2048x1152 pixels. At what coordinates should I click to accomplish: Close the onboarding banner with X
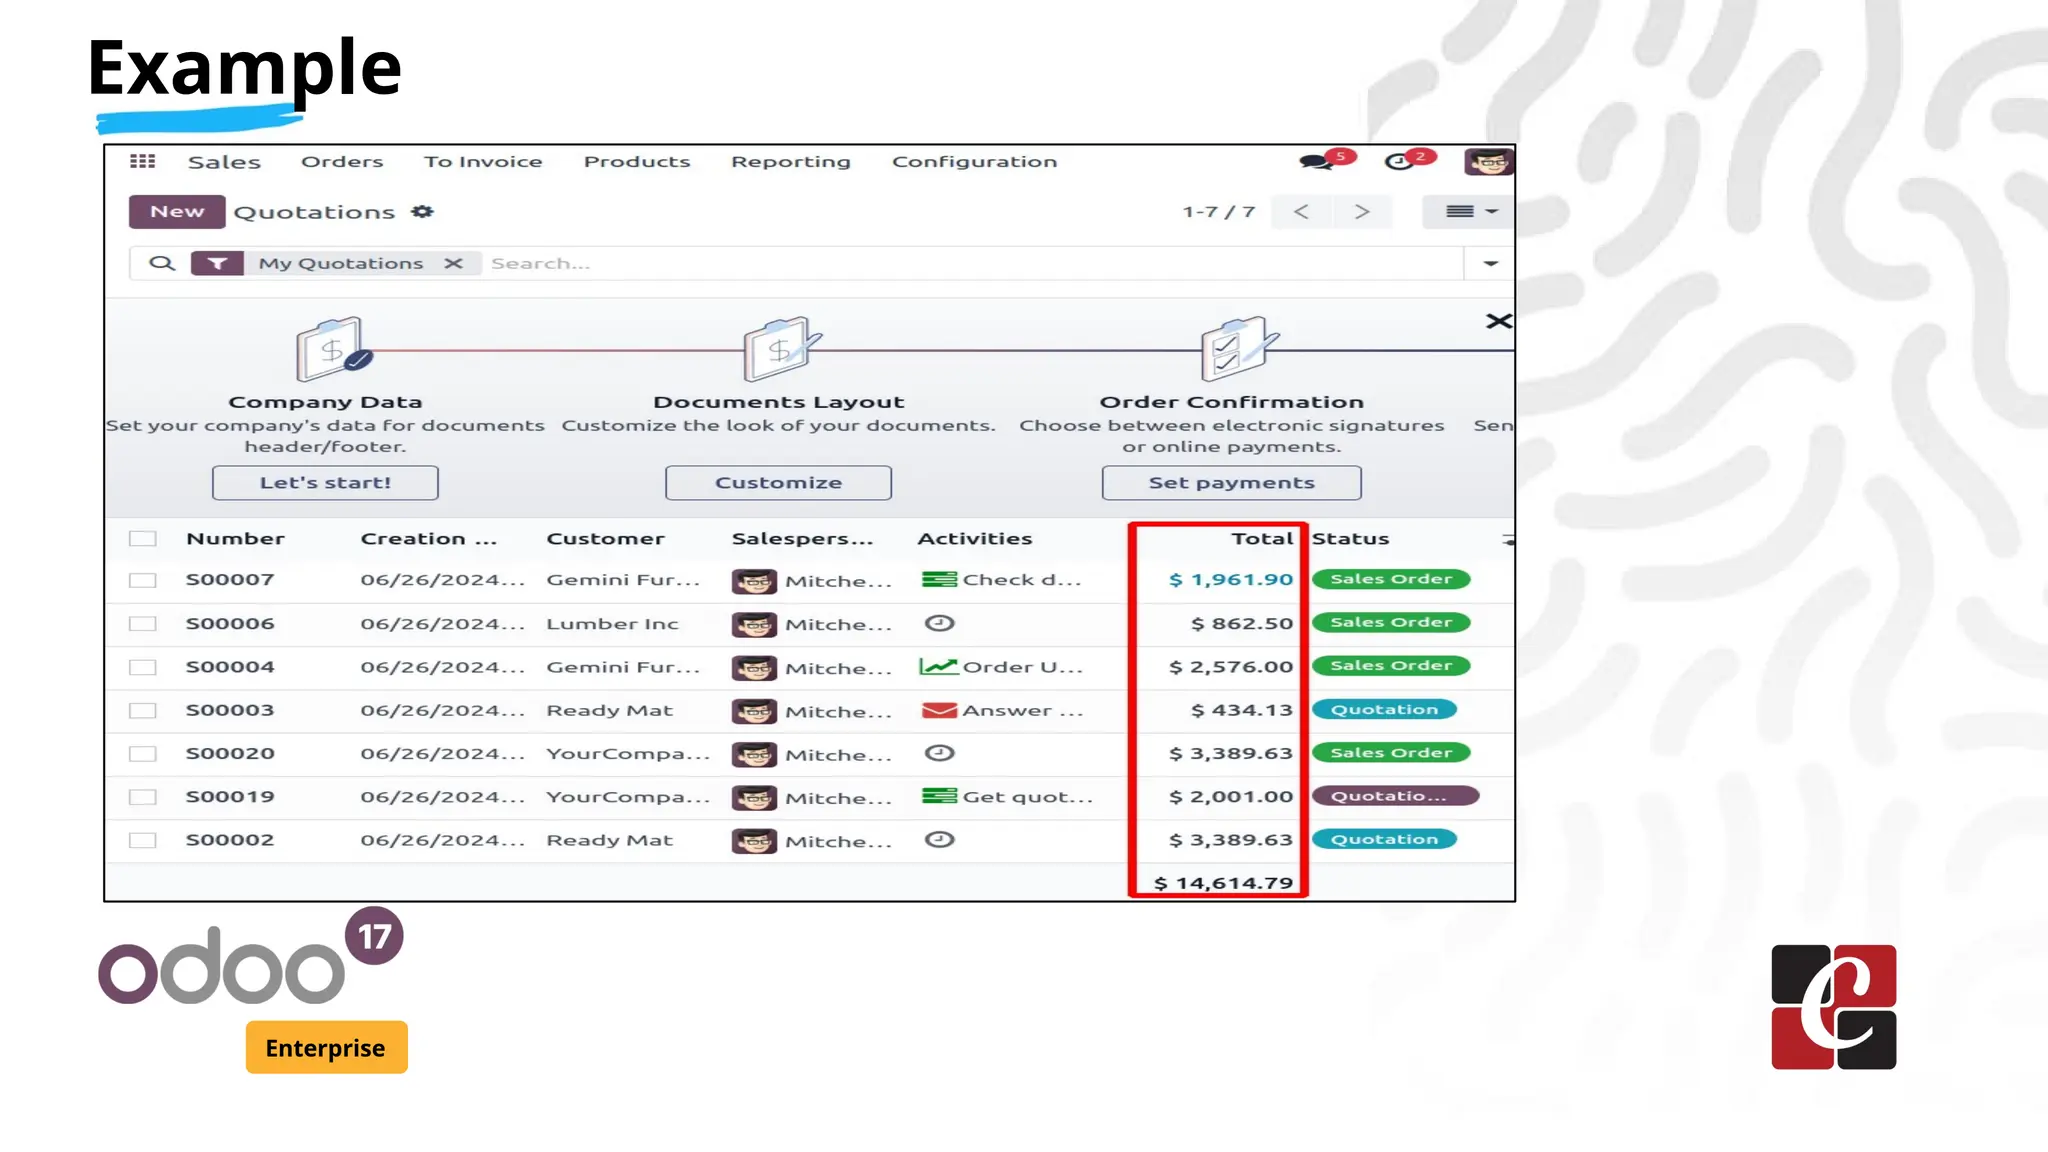coord(1498,321)
